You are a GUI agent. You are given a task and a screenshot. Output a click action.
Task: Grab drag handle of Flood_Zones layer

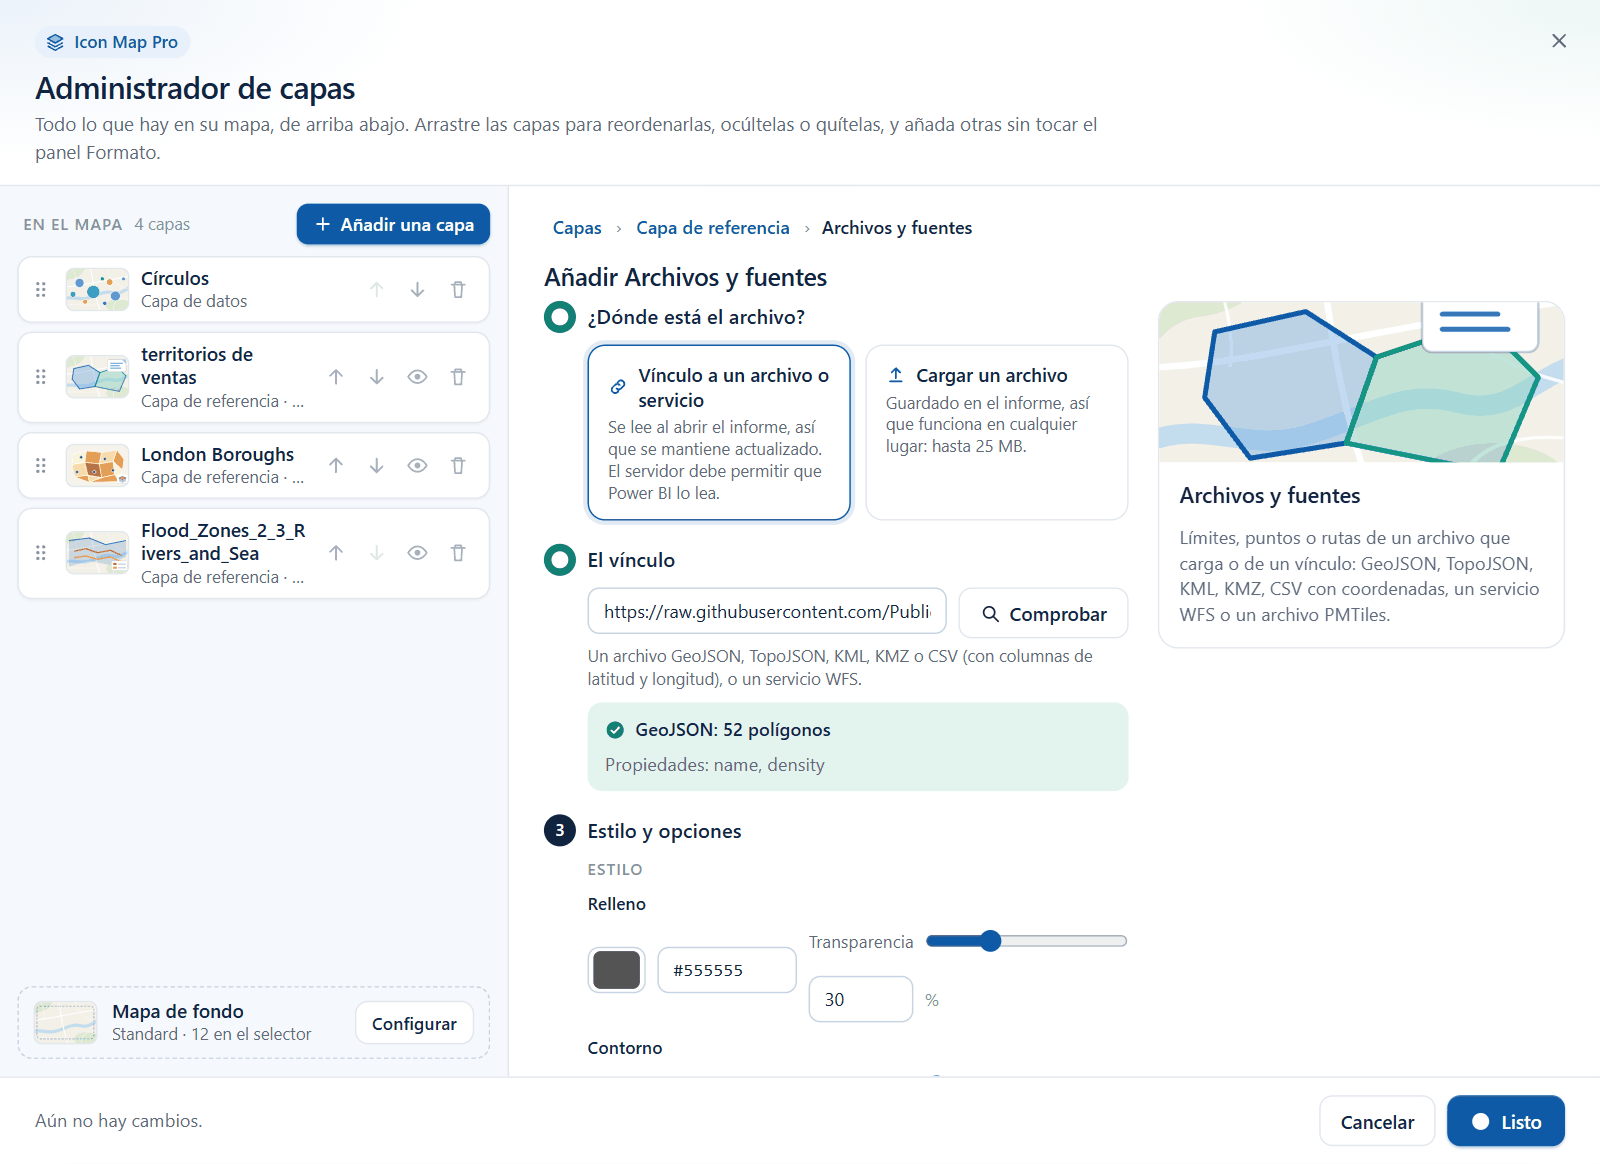[41, 553]
